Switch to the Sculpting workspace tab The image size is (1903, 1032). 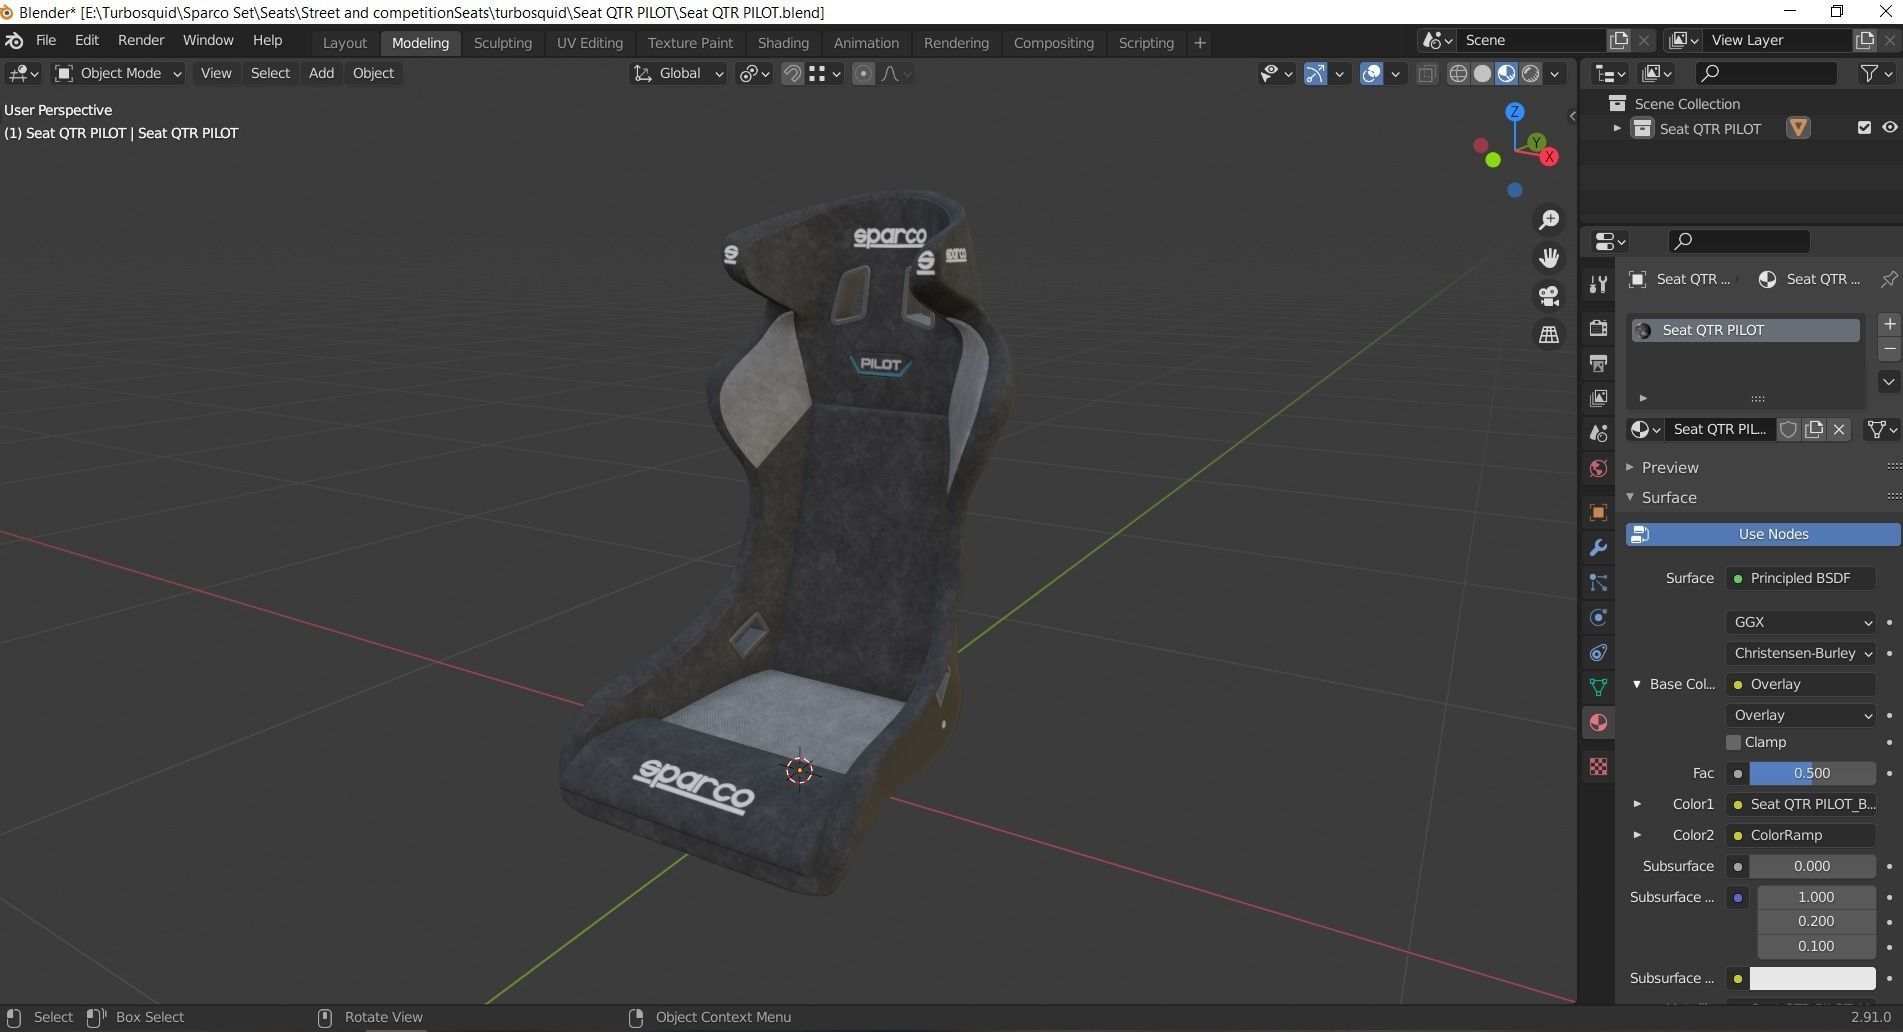click(503, 43)
